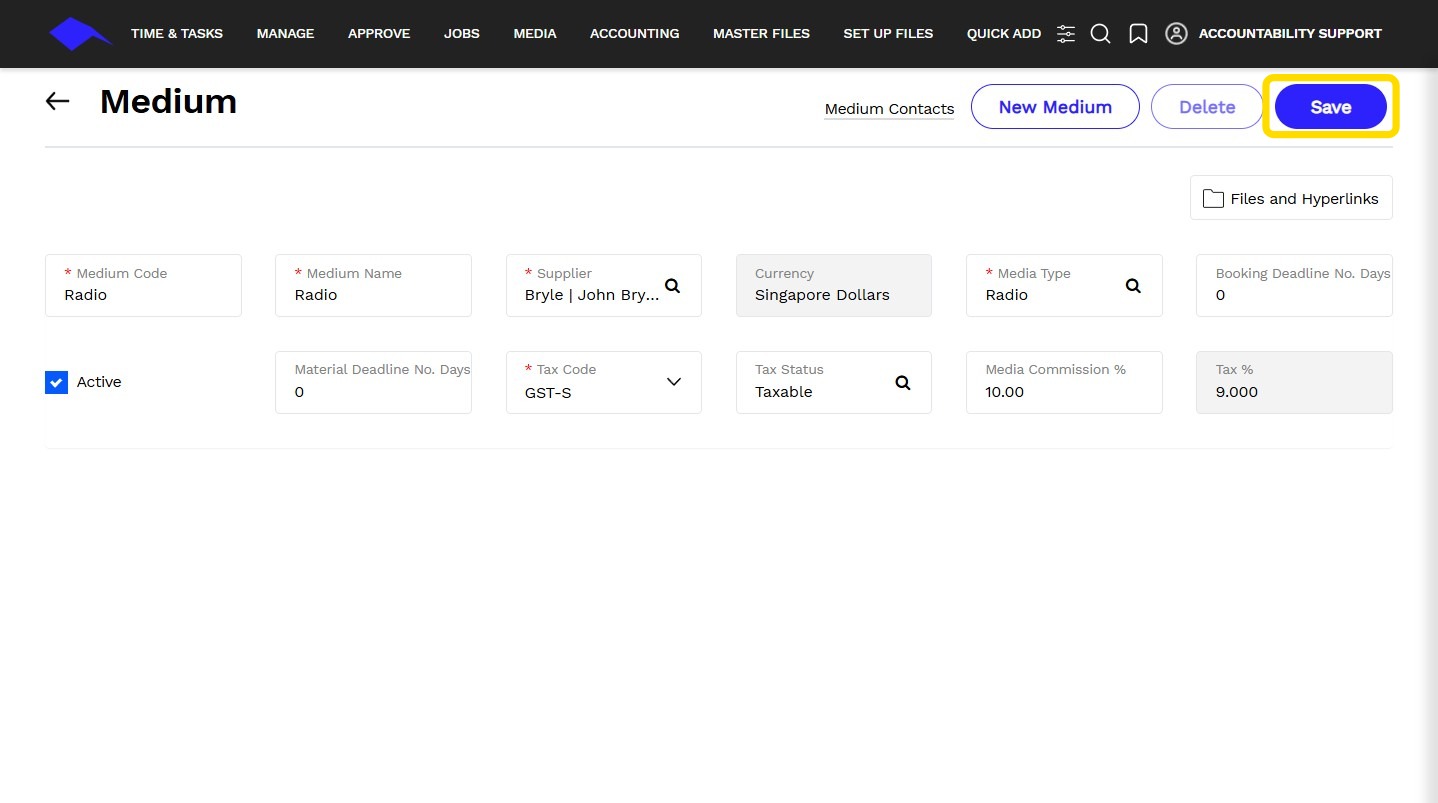Image resolution: width=1438 pixels, height=803 pixels.
Task: Open the Manage menu
Action: (x=285, y=33)
